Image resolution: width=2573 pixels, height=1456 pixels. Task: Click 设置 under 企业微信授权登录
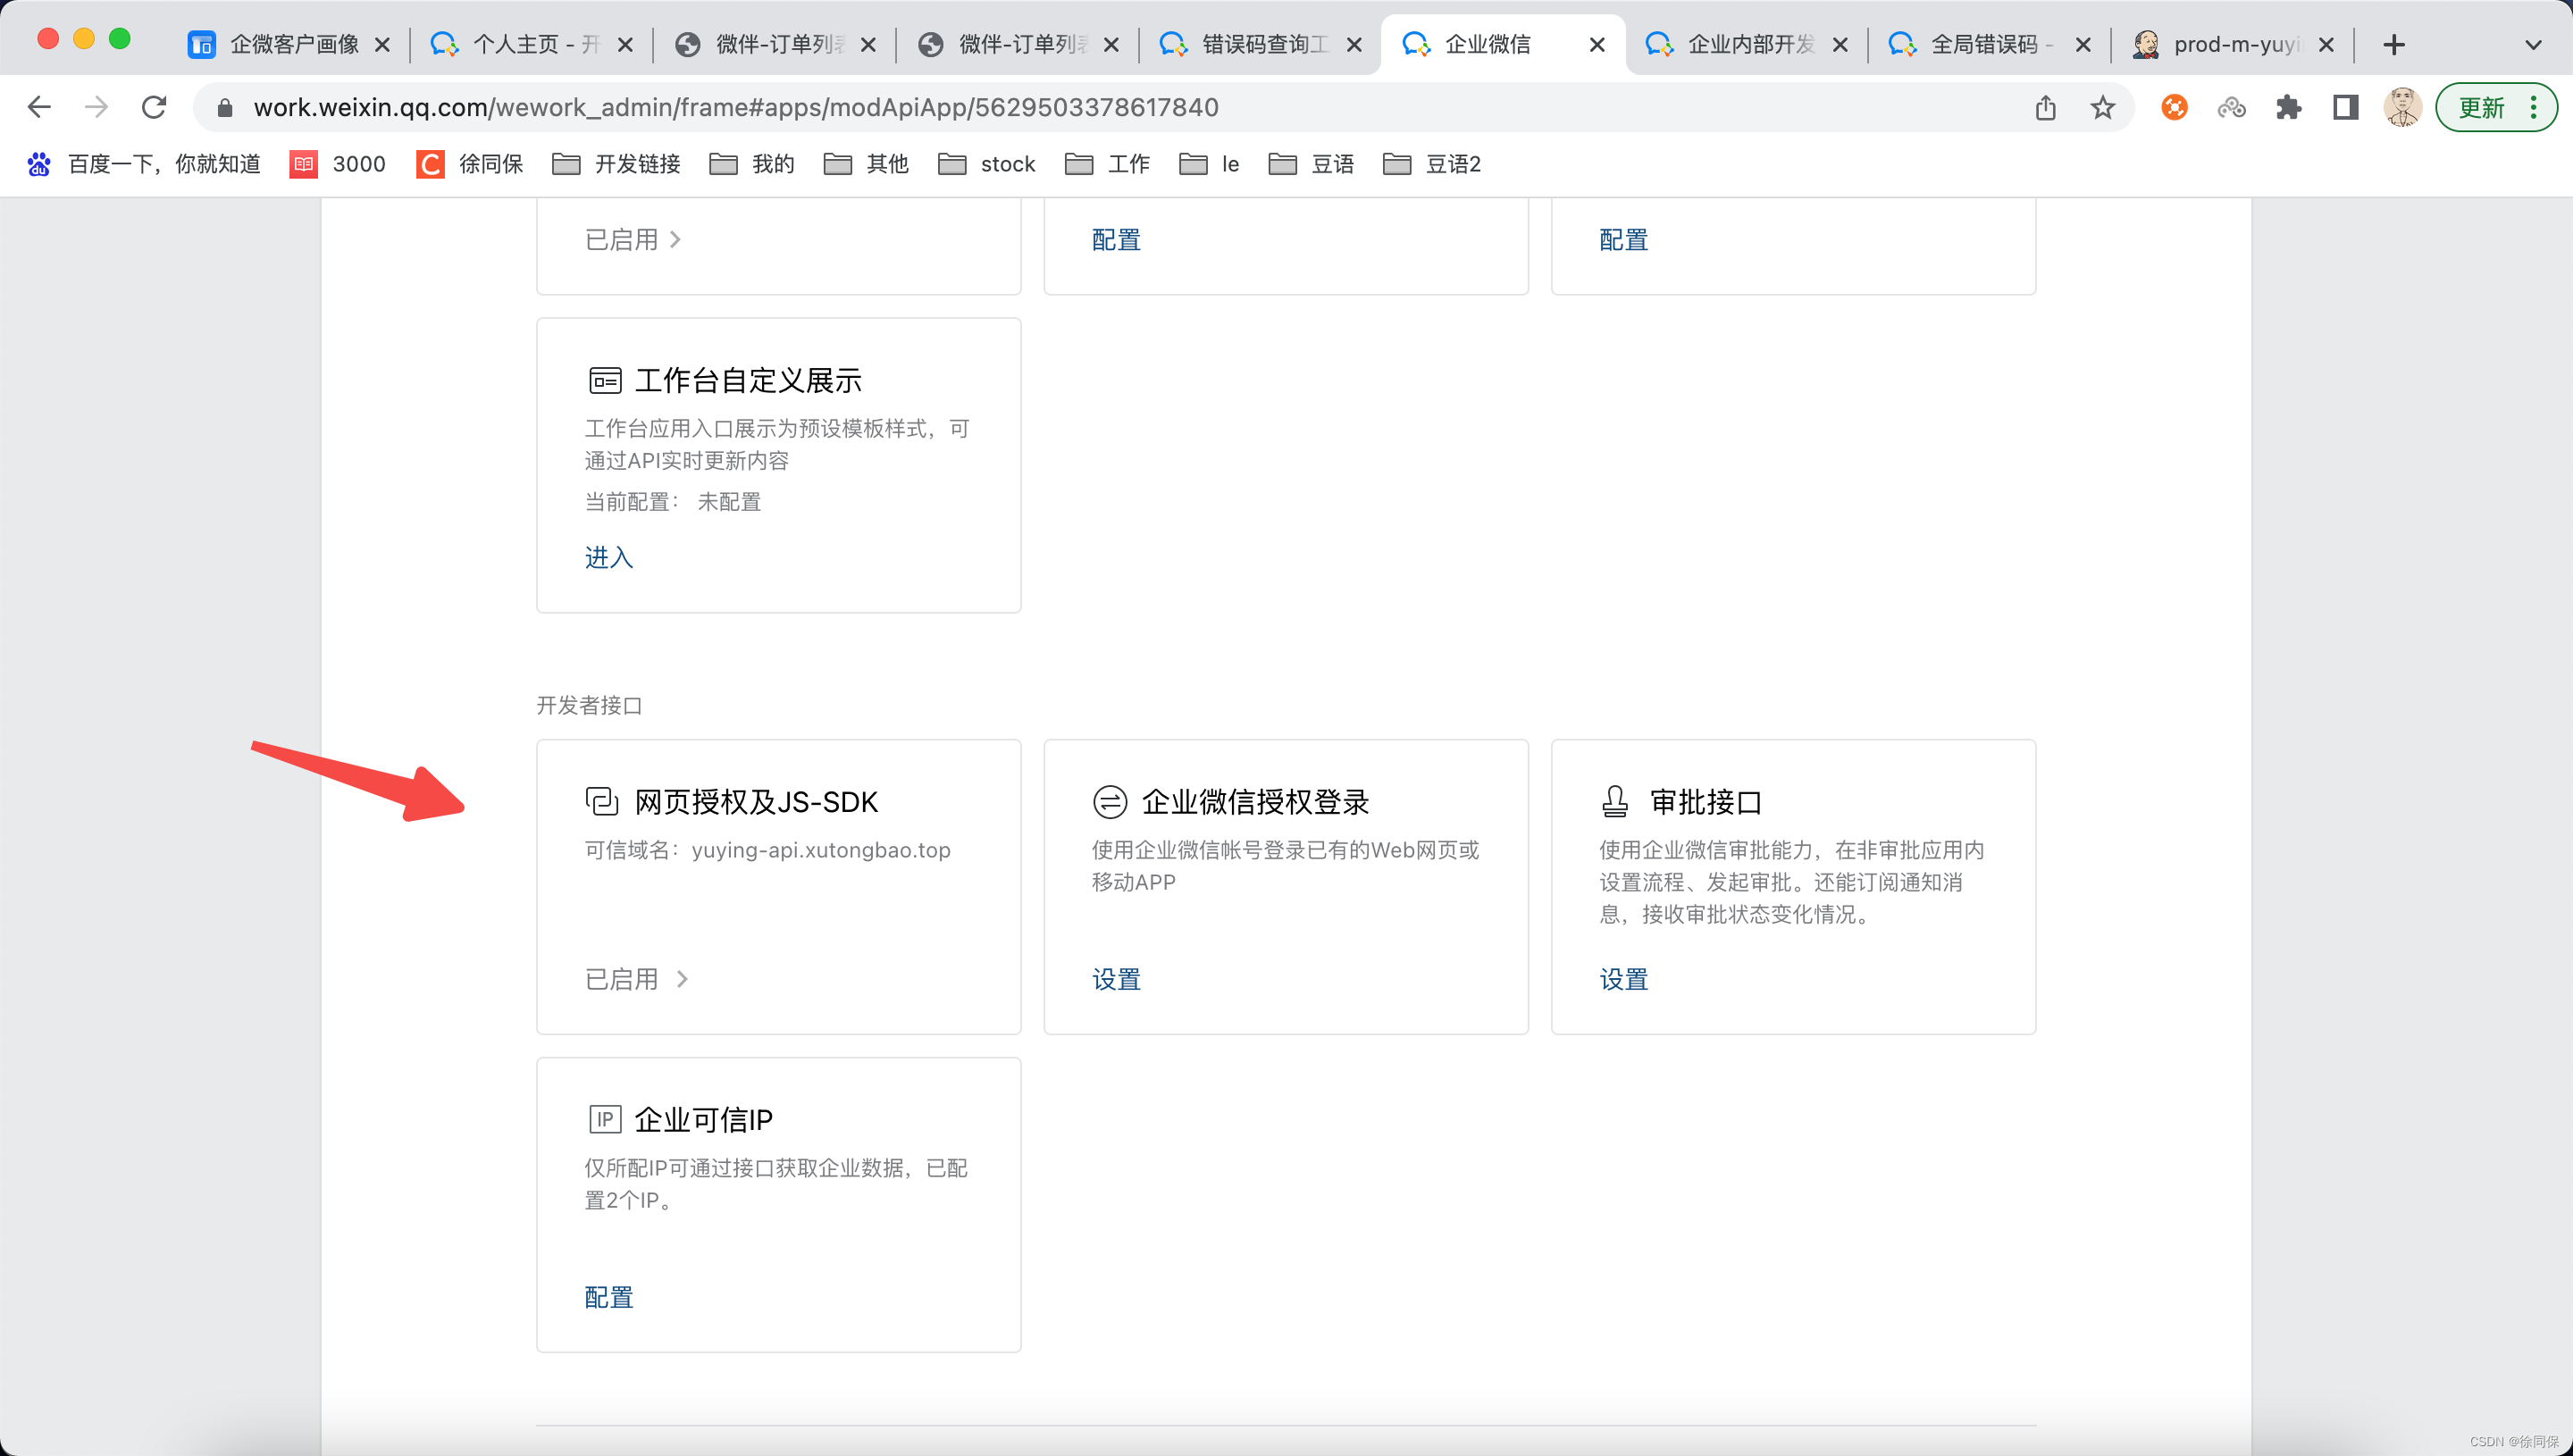(1116, 979)
